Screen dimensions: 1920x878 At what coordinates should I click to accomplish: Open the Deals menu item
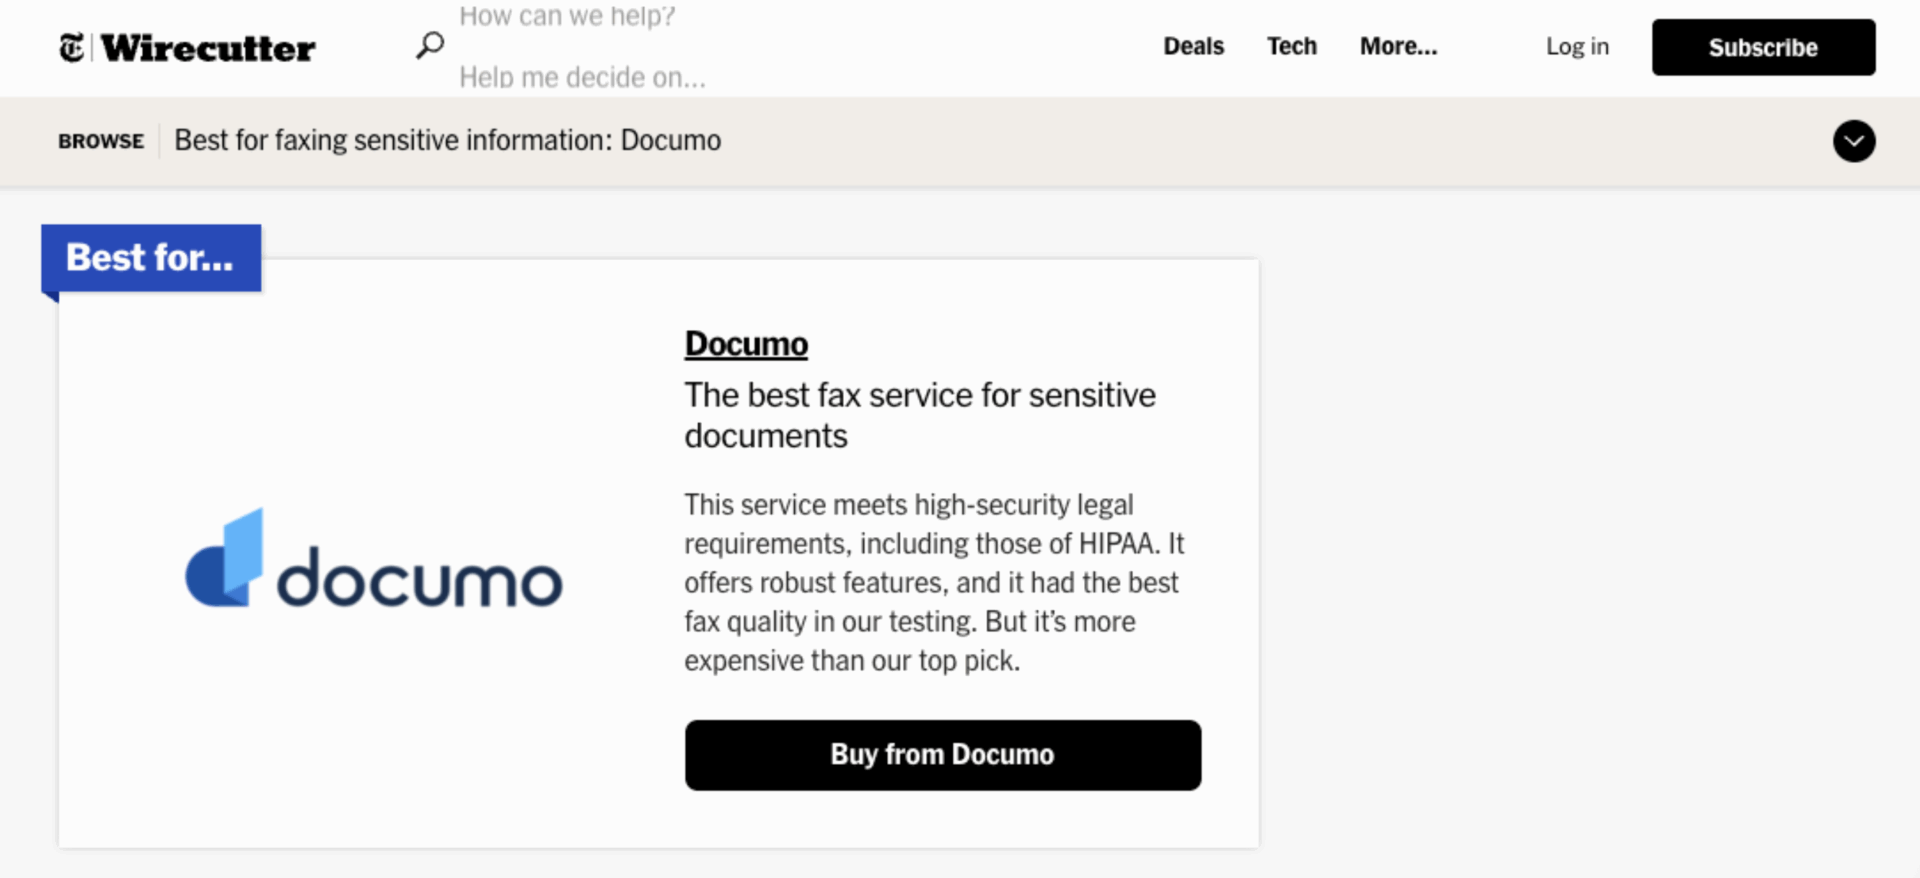[x=1193, y=47]
